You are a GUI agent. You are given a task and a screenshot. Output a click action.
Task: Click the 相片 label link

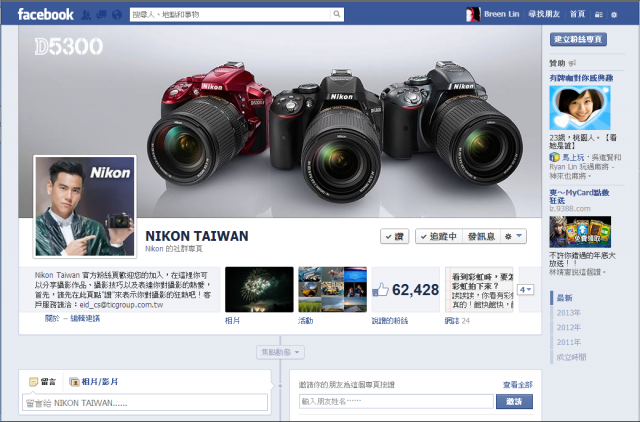232,321
